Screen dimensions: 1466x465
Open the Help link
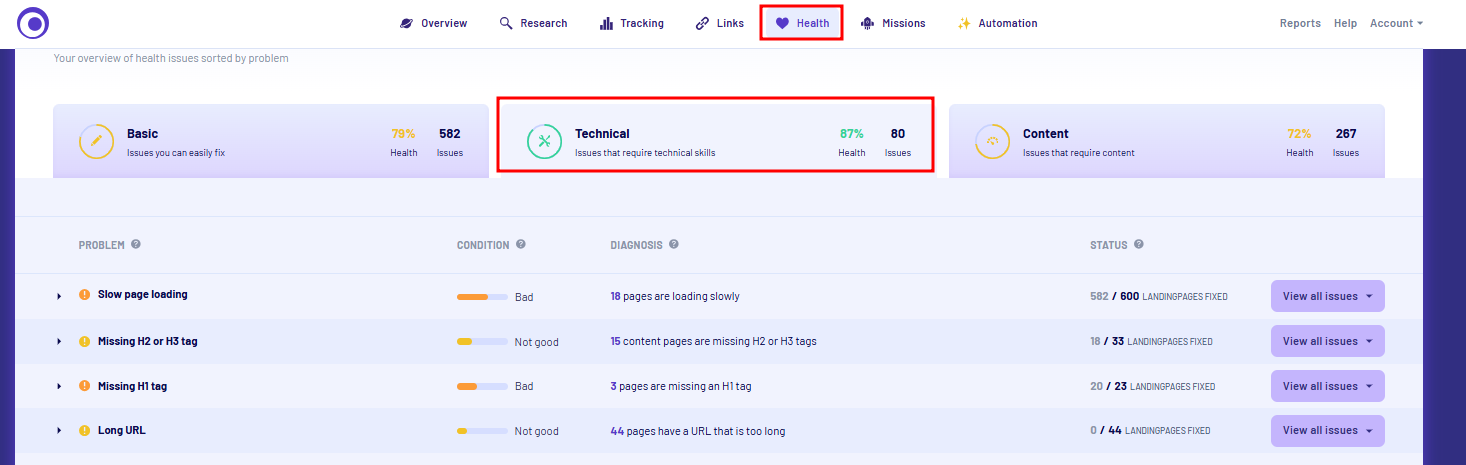1345,23
